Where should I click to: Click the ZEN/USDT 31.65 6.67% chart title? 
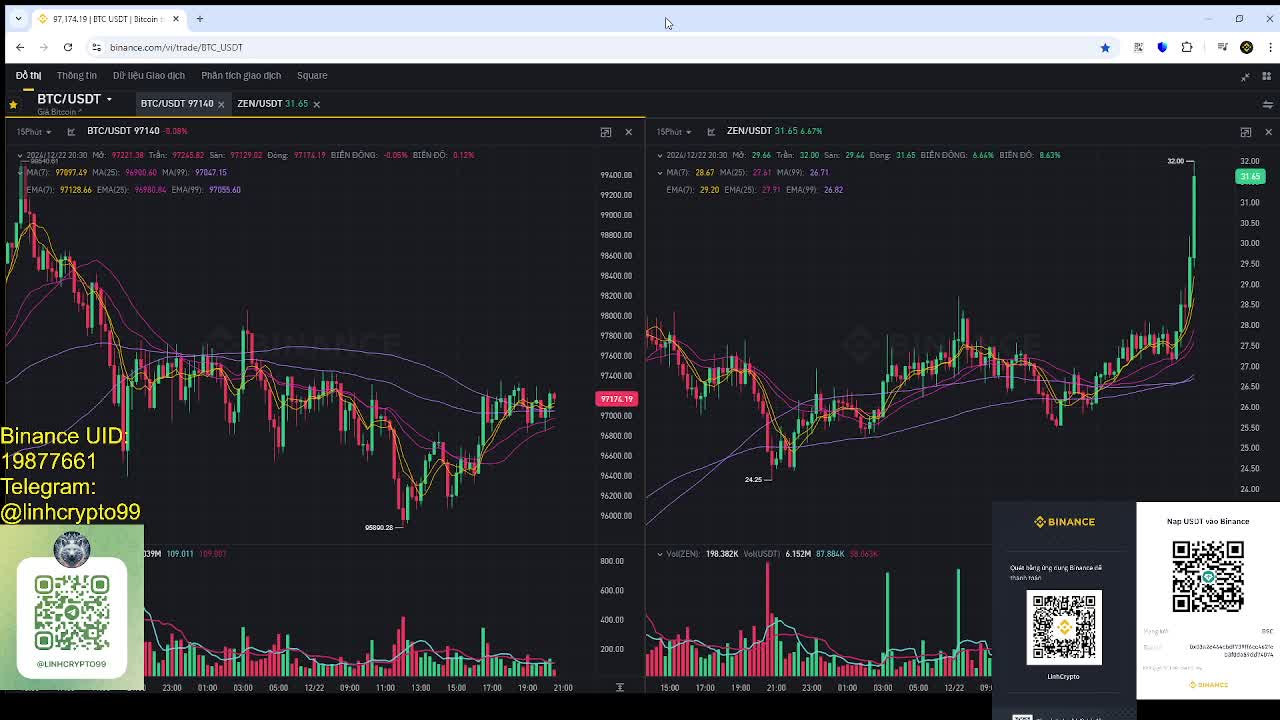click(x=774, y=131)
